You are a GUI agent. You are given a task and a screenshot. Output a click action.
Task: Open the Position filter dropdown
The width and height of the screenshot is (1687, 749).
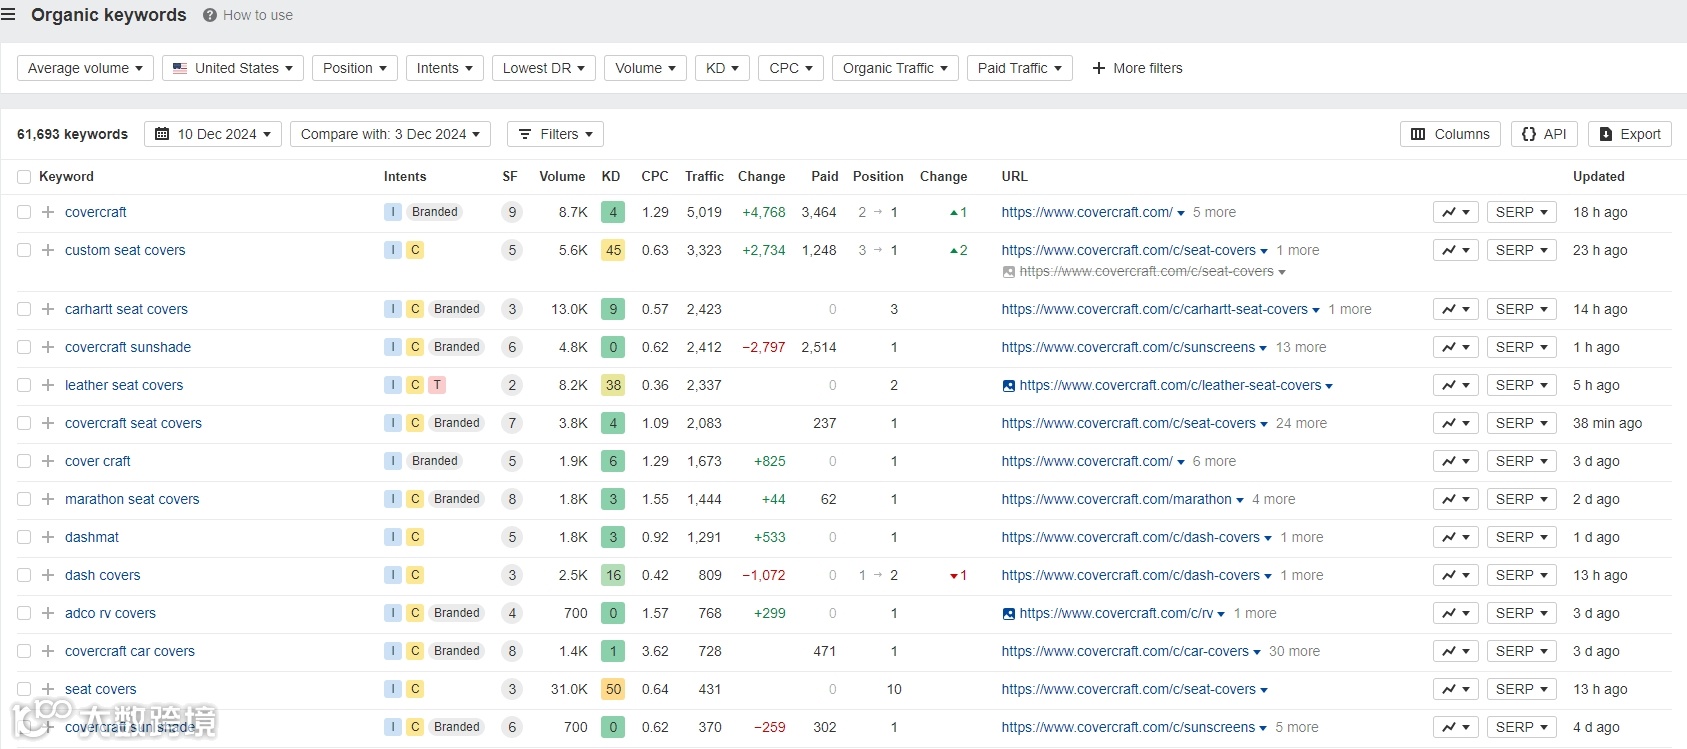click(x=355, y=68)
